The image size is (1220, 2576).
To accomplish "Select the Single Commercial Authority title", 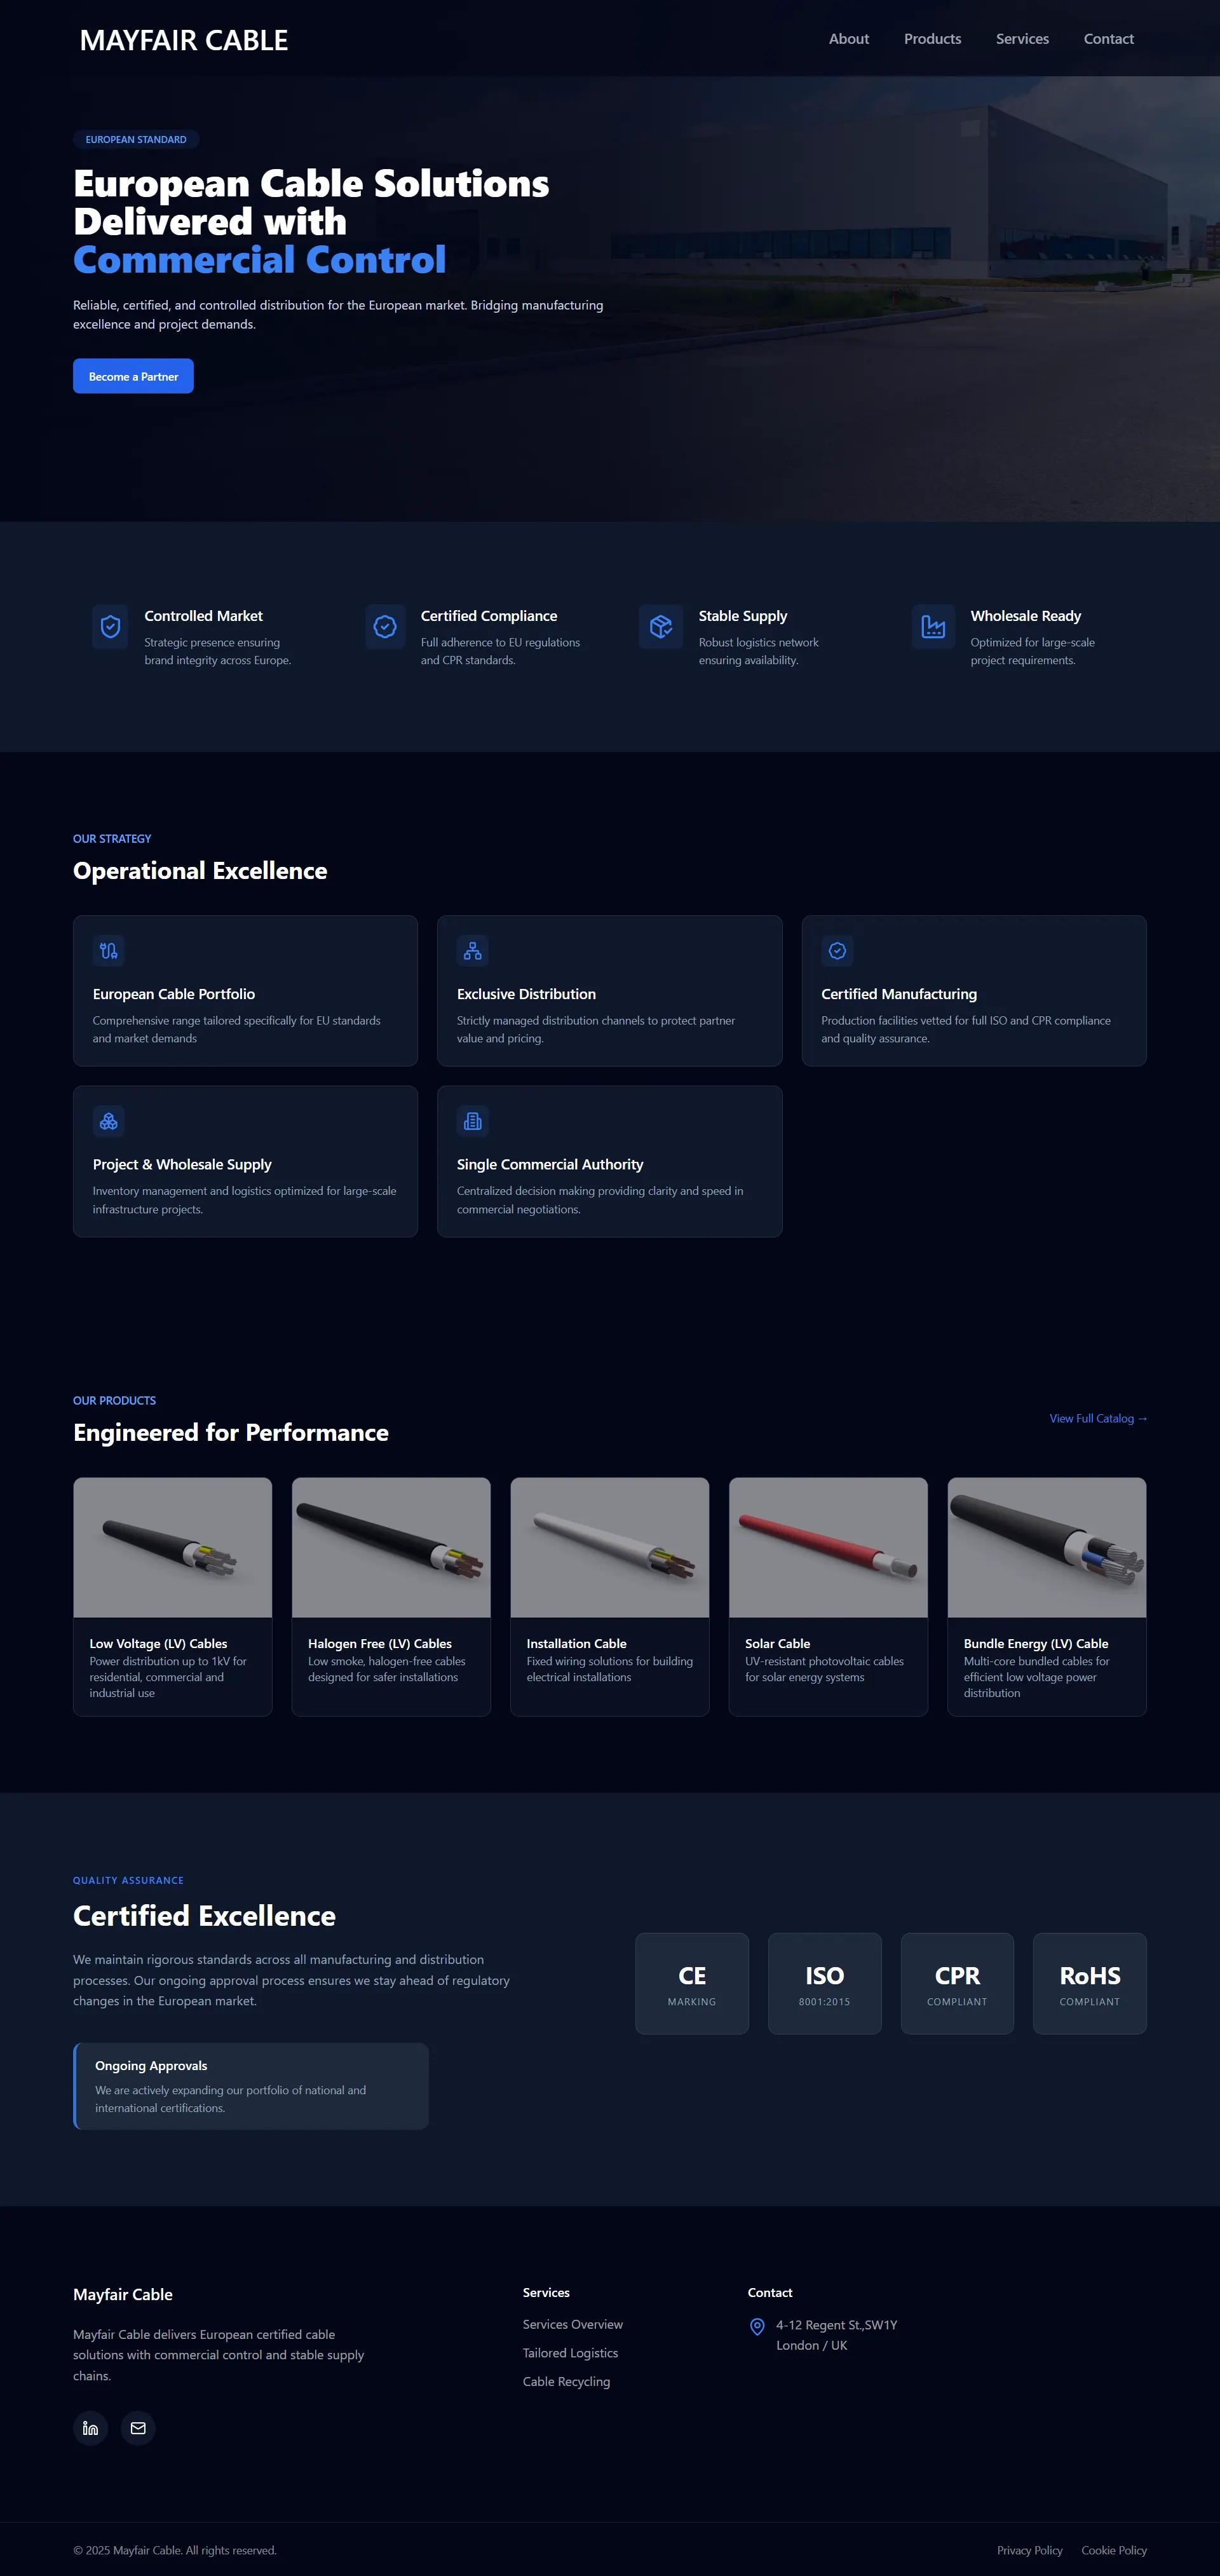I will (x=550, y=1164).
